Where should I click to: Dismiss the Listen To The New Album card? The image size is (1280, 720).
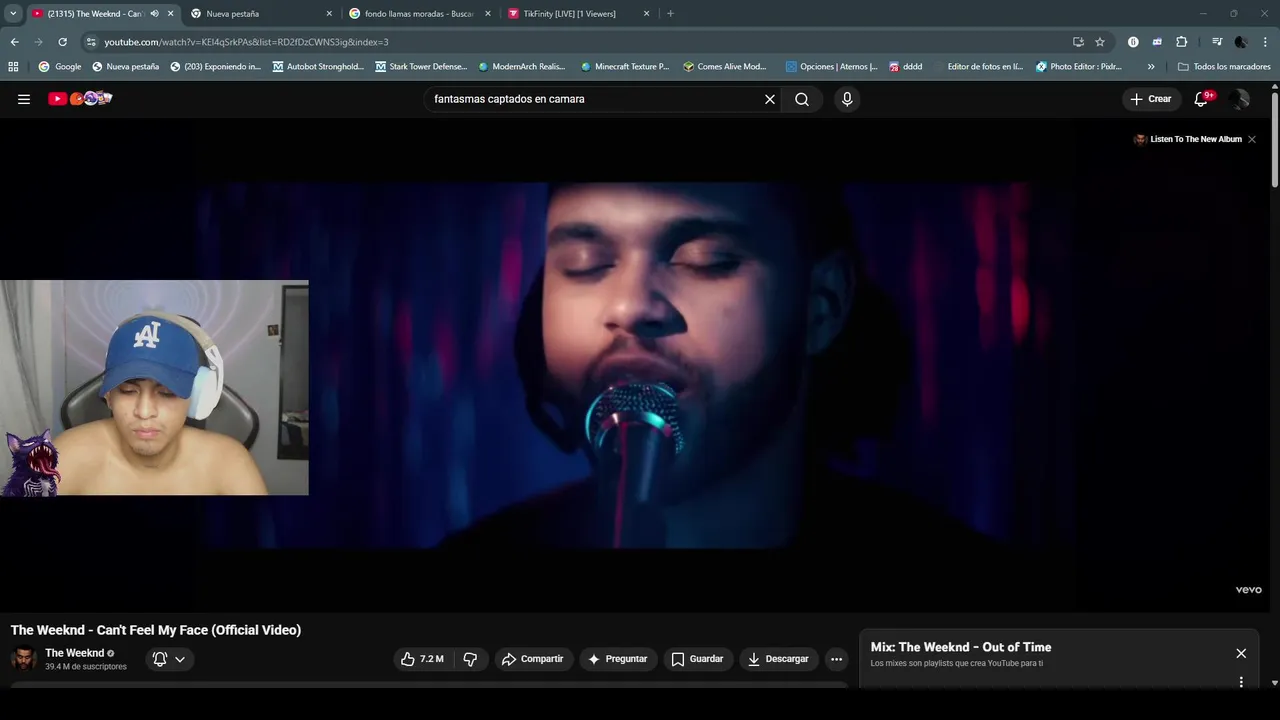pos(1251,139)
